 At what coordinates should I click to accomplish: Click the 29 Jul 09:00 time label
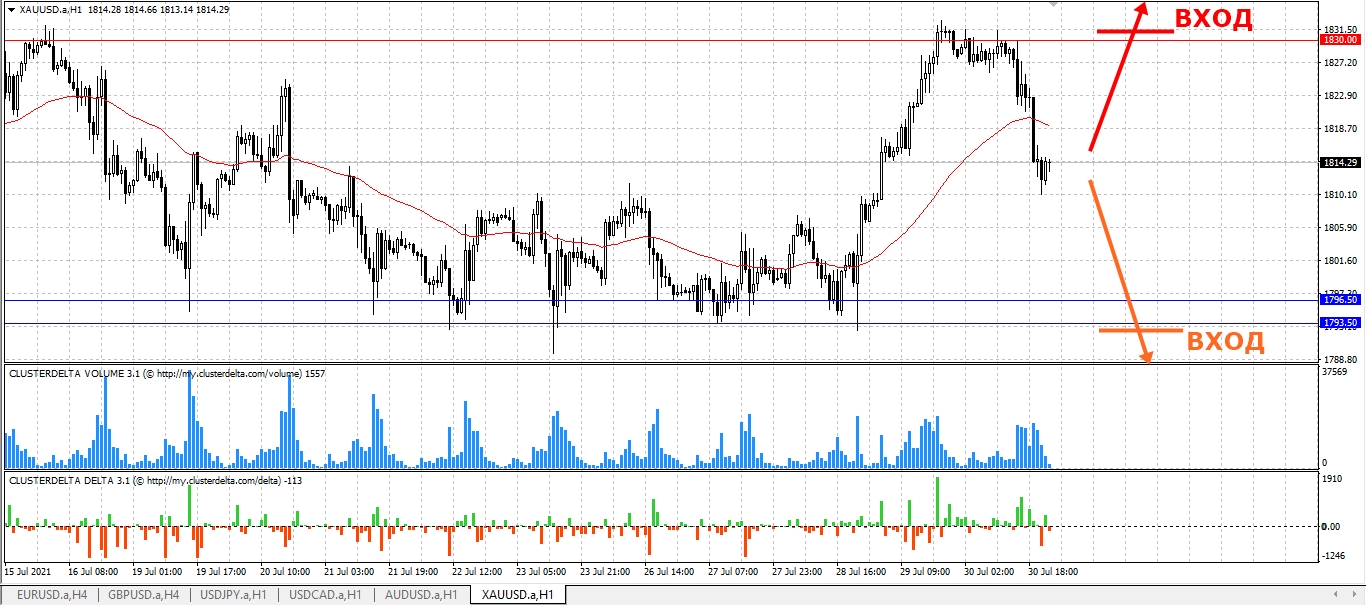[925, 572]
